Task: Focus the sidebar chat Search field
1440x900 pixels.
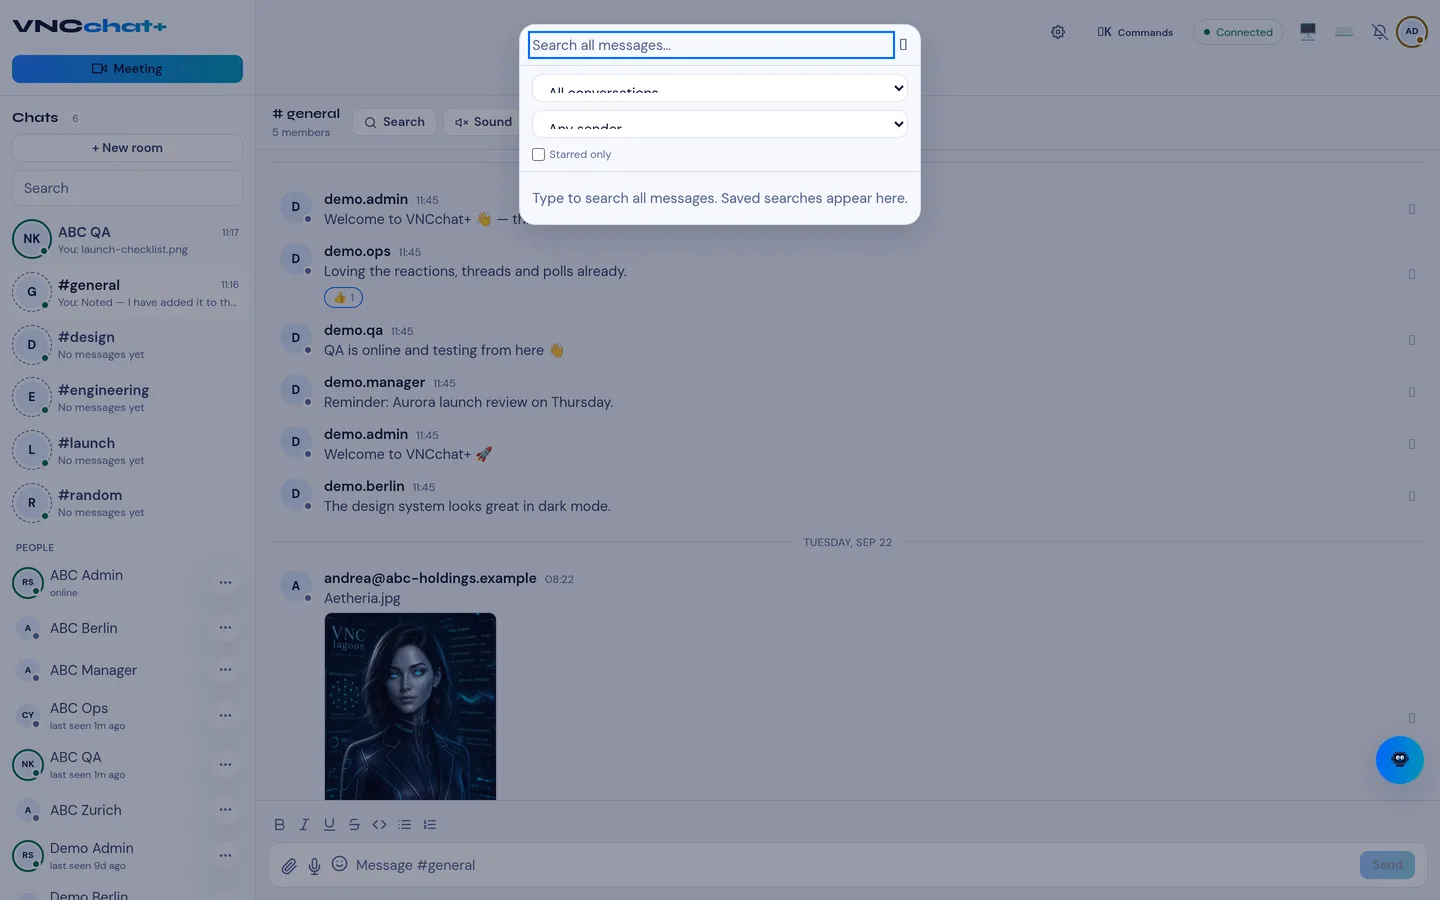Action: point(127,188)
